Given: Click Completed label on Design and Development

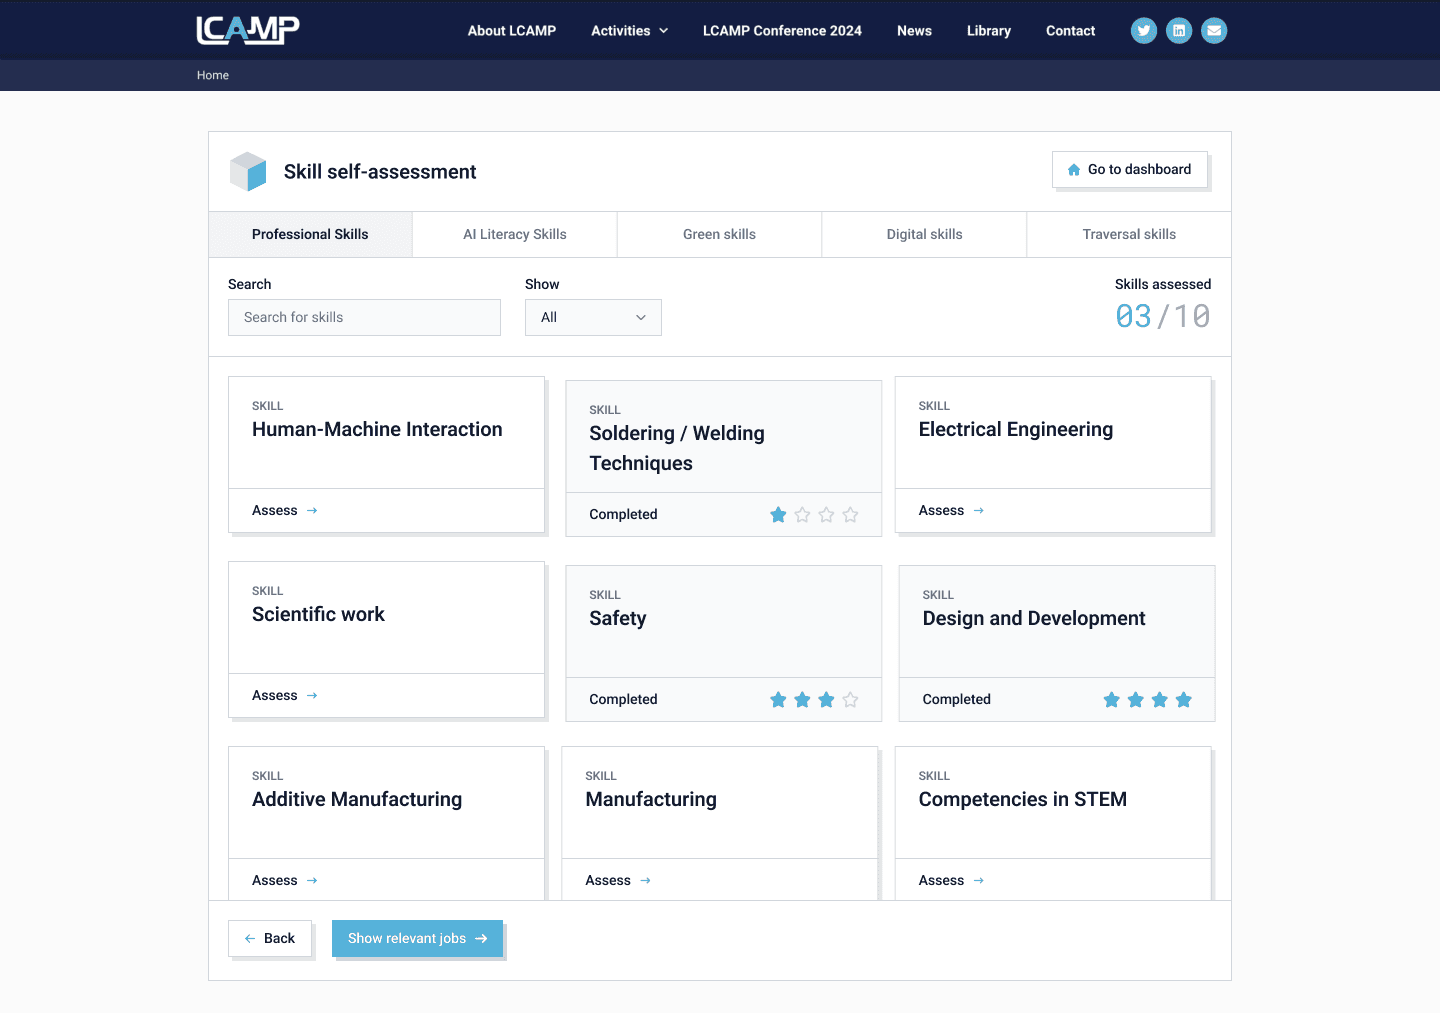Looking at the screenshot, I should pyautogui.click(x=956, y=699).
